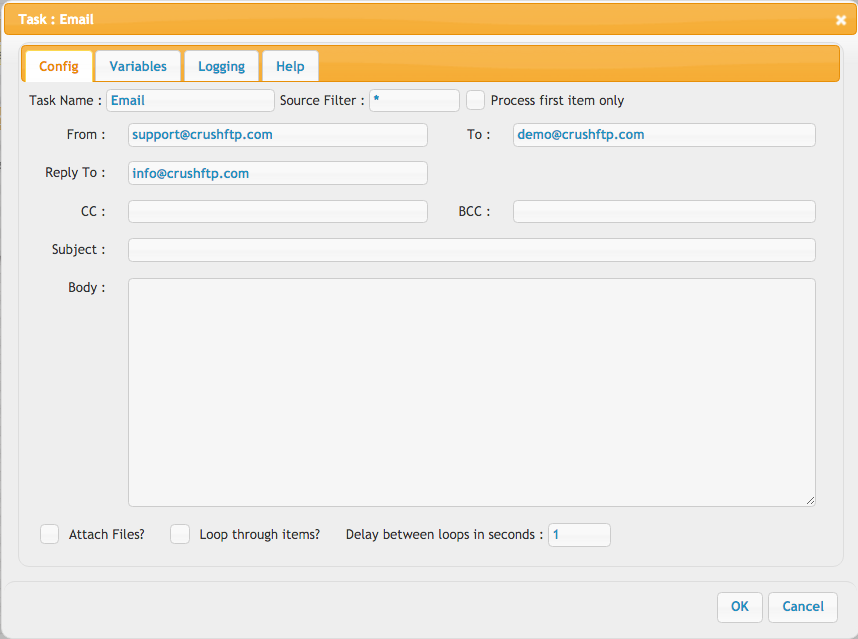Focus the Subject input field
Viewport: 858px width, 639px height.
click(x=472, y=249)
